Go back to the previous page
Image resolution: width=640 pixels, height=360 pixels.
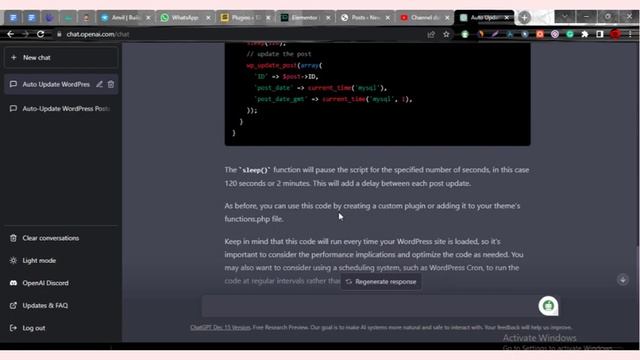click(x=11, y=34)
